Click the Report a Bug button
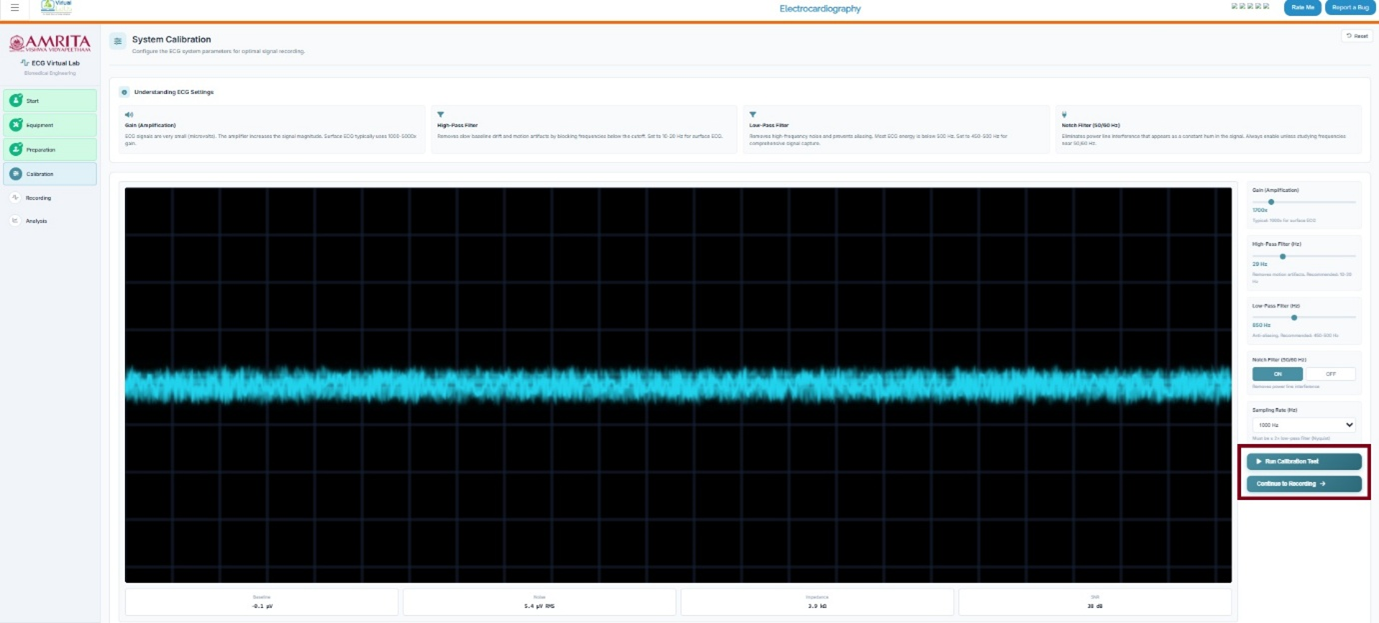This screenshot has height=623, width=1379. point(1350,7)
